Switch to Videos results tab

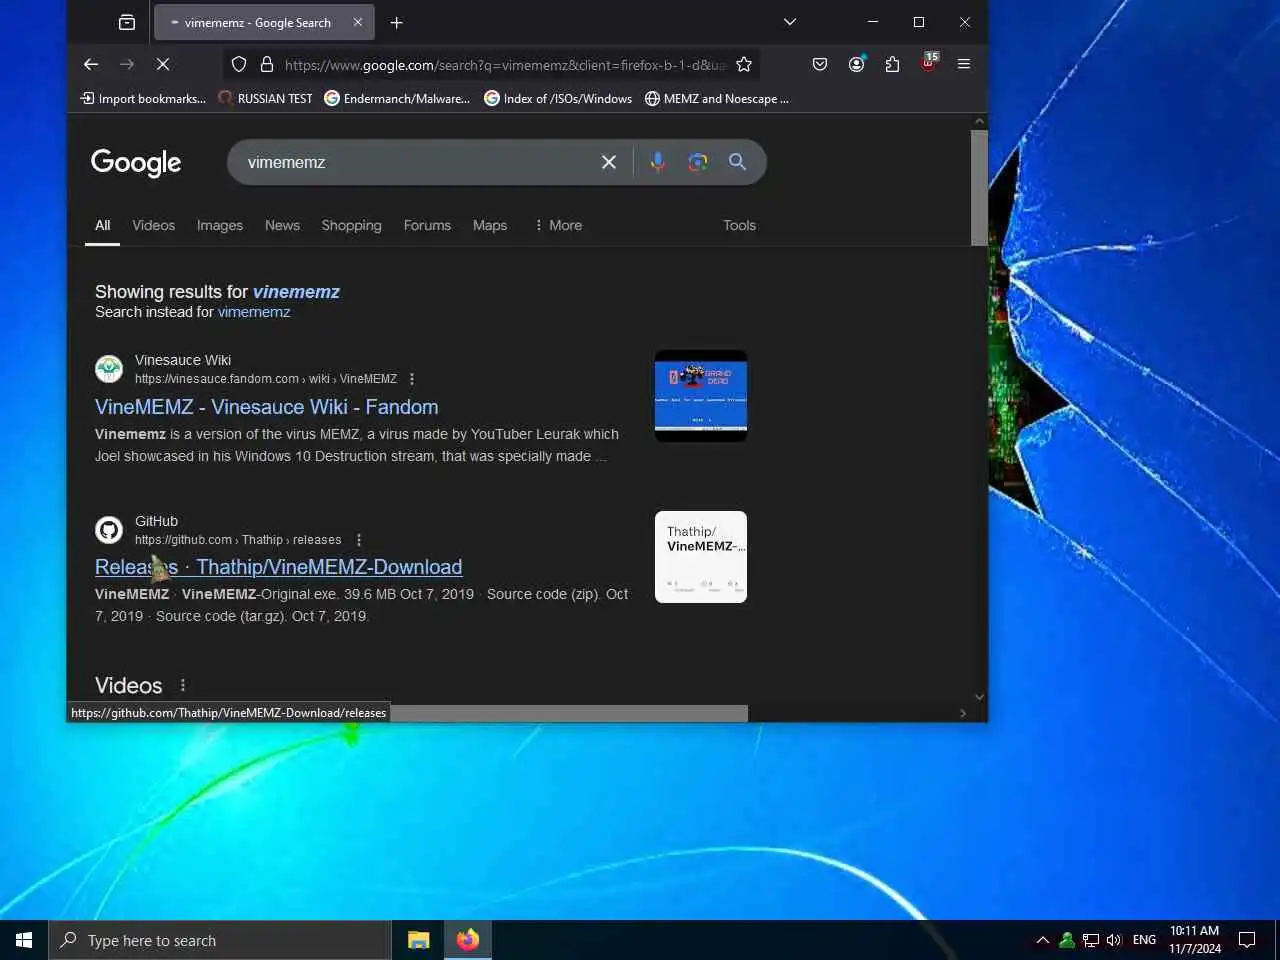154,225
